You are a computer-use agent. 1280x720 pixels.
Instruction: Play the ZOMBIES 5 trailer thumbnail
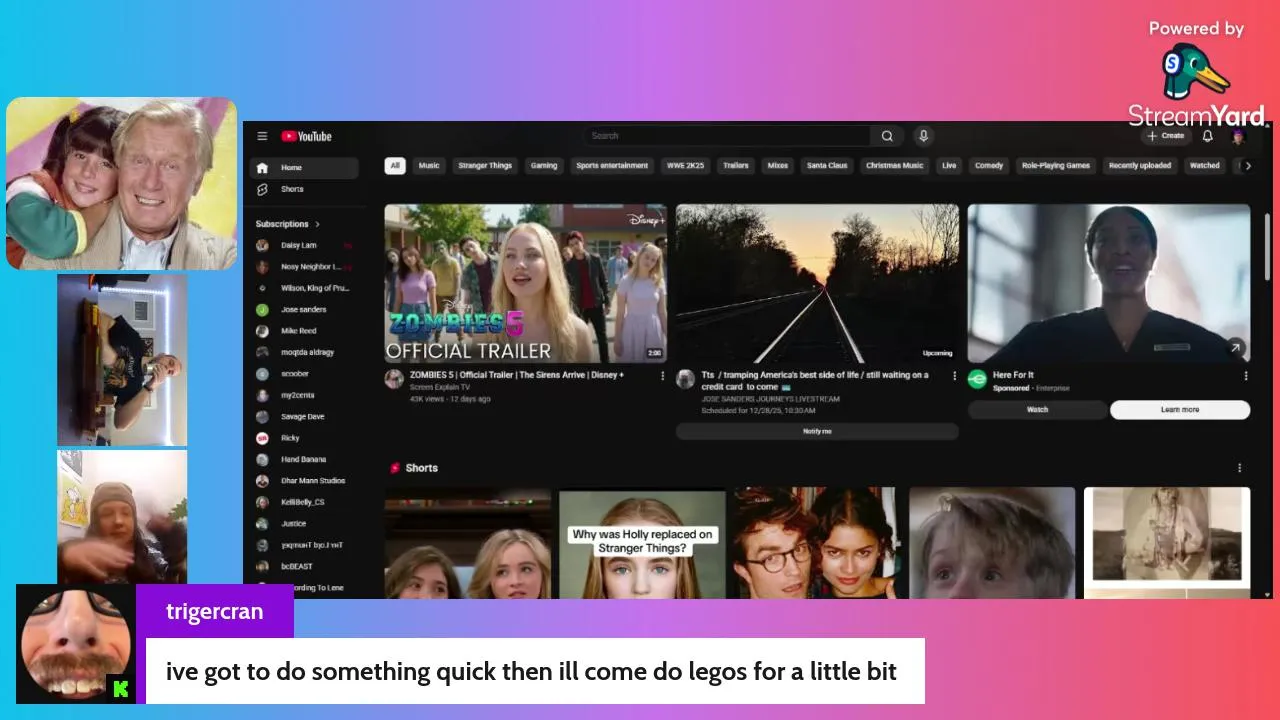[526, 283]
